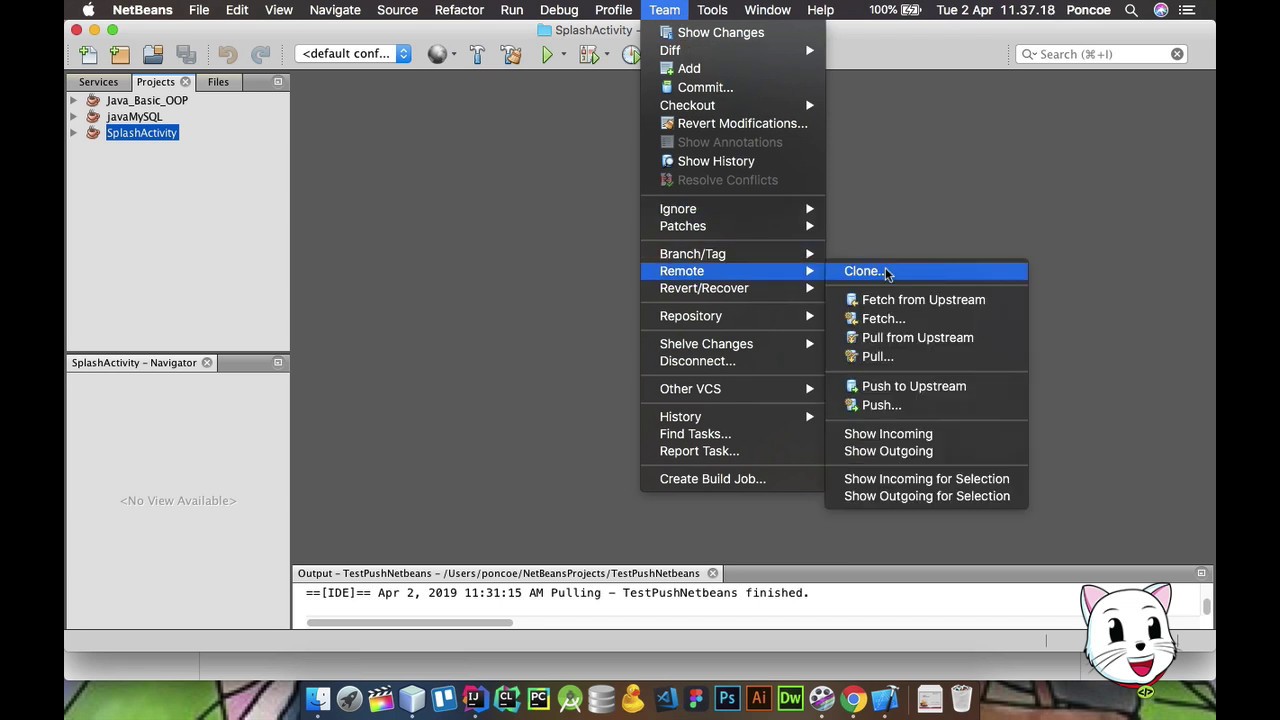Click the Build Project hammer icon
The height and width of the screenshot is (720, 1280).
coord(477,54)
